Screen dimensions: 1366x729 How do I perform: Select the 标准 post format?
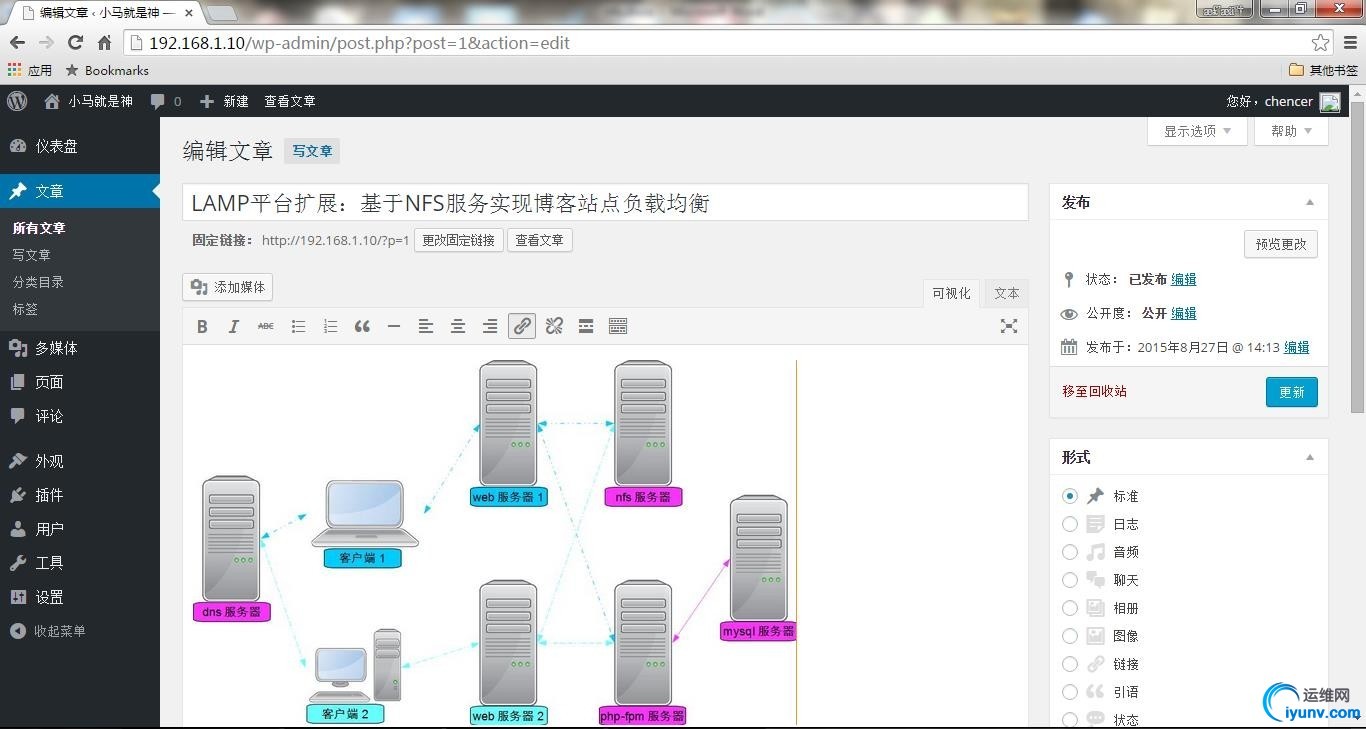(x=1070, y=496)
